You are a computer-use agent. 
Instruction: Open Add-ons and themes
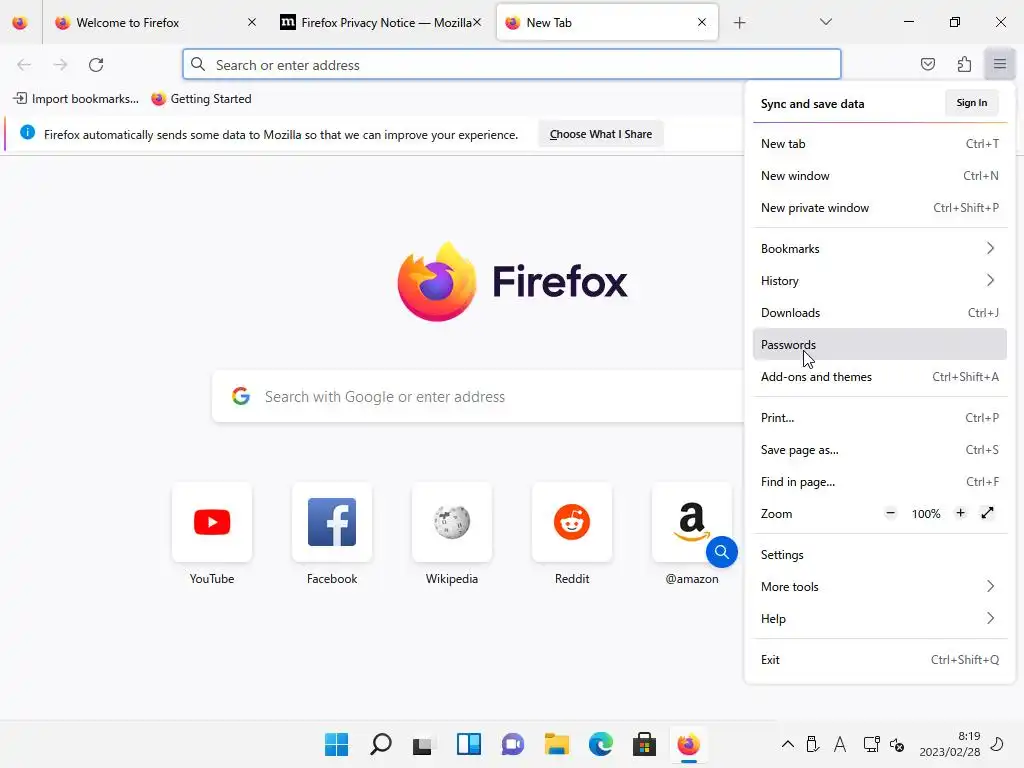click(x=880, y=377)
